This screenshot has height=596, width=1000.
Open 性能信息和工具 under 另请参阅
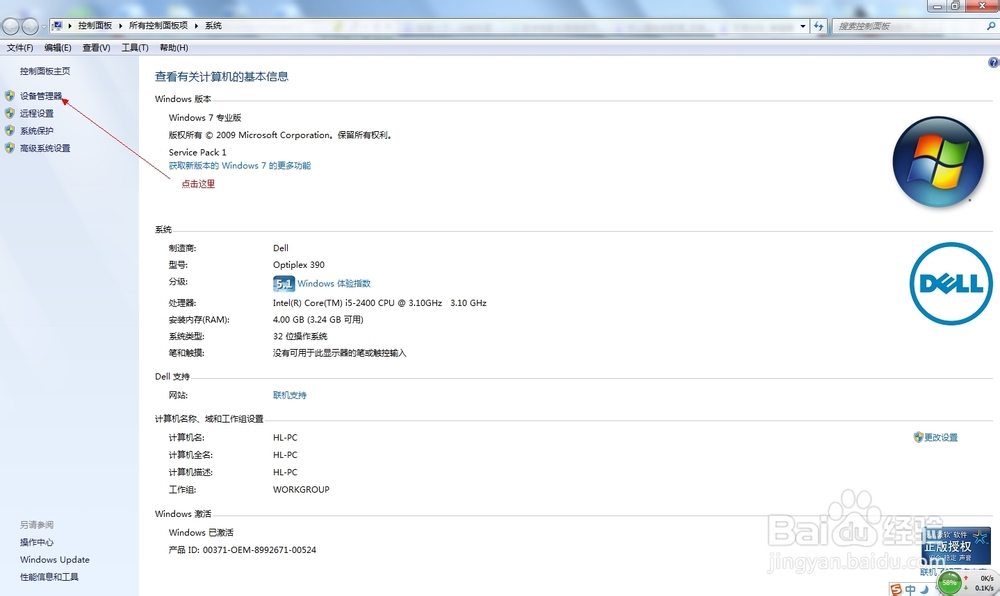(49, 577)
